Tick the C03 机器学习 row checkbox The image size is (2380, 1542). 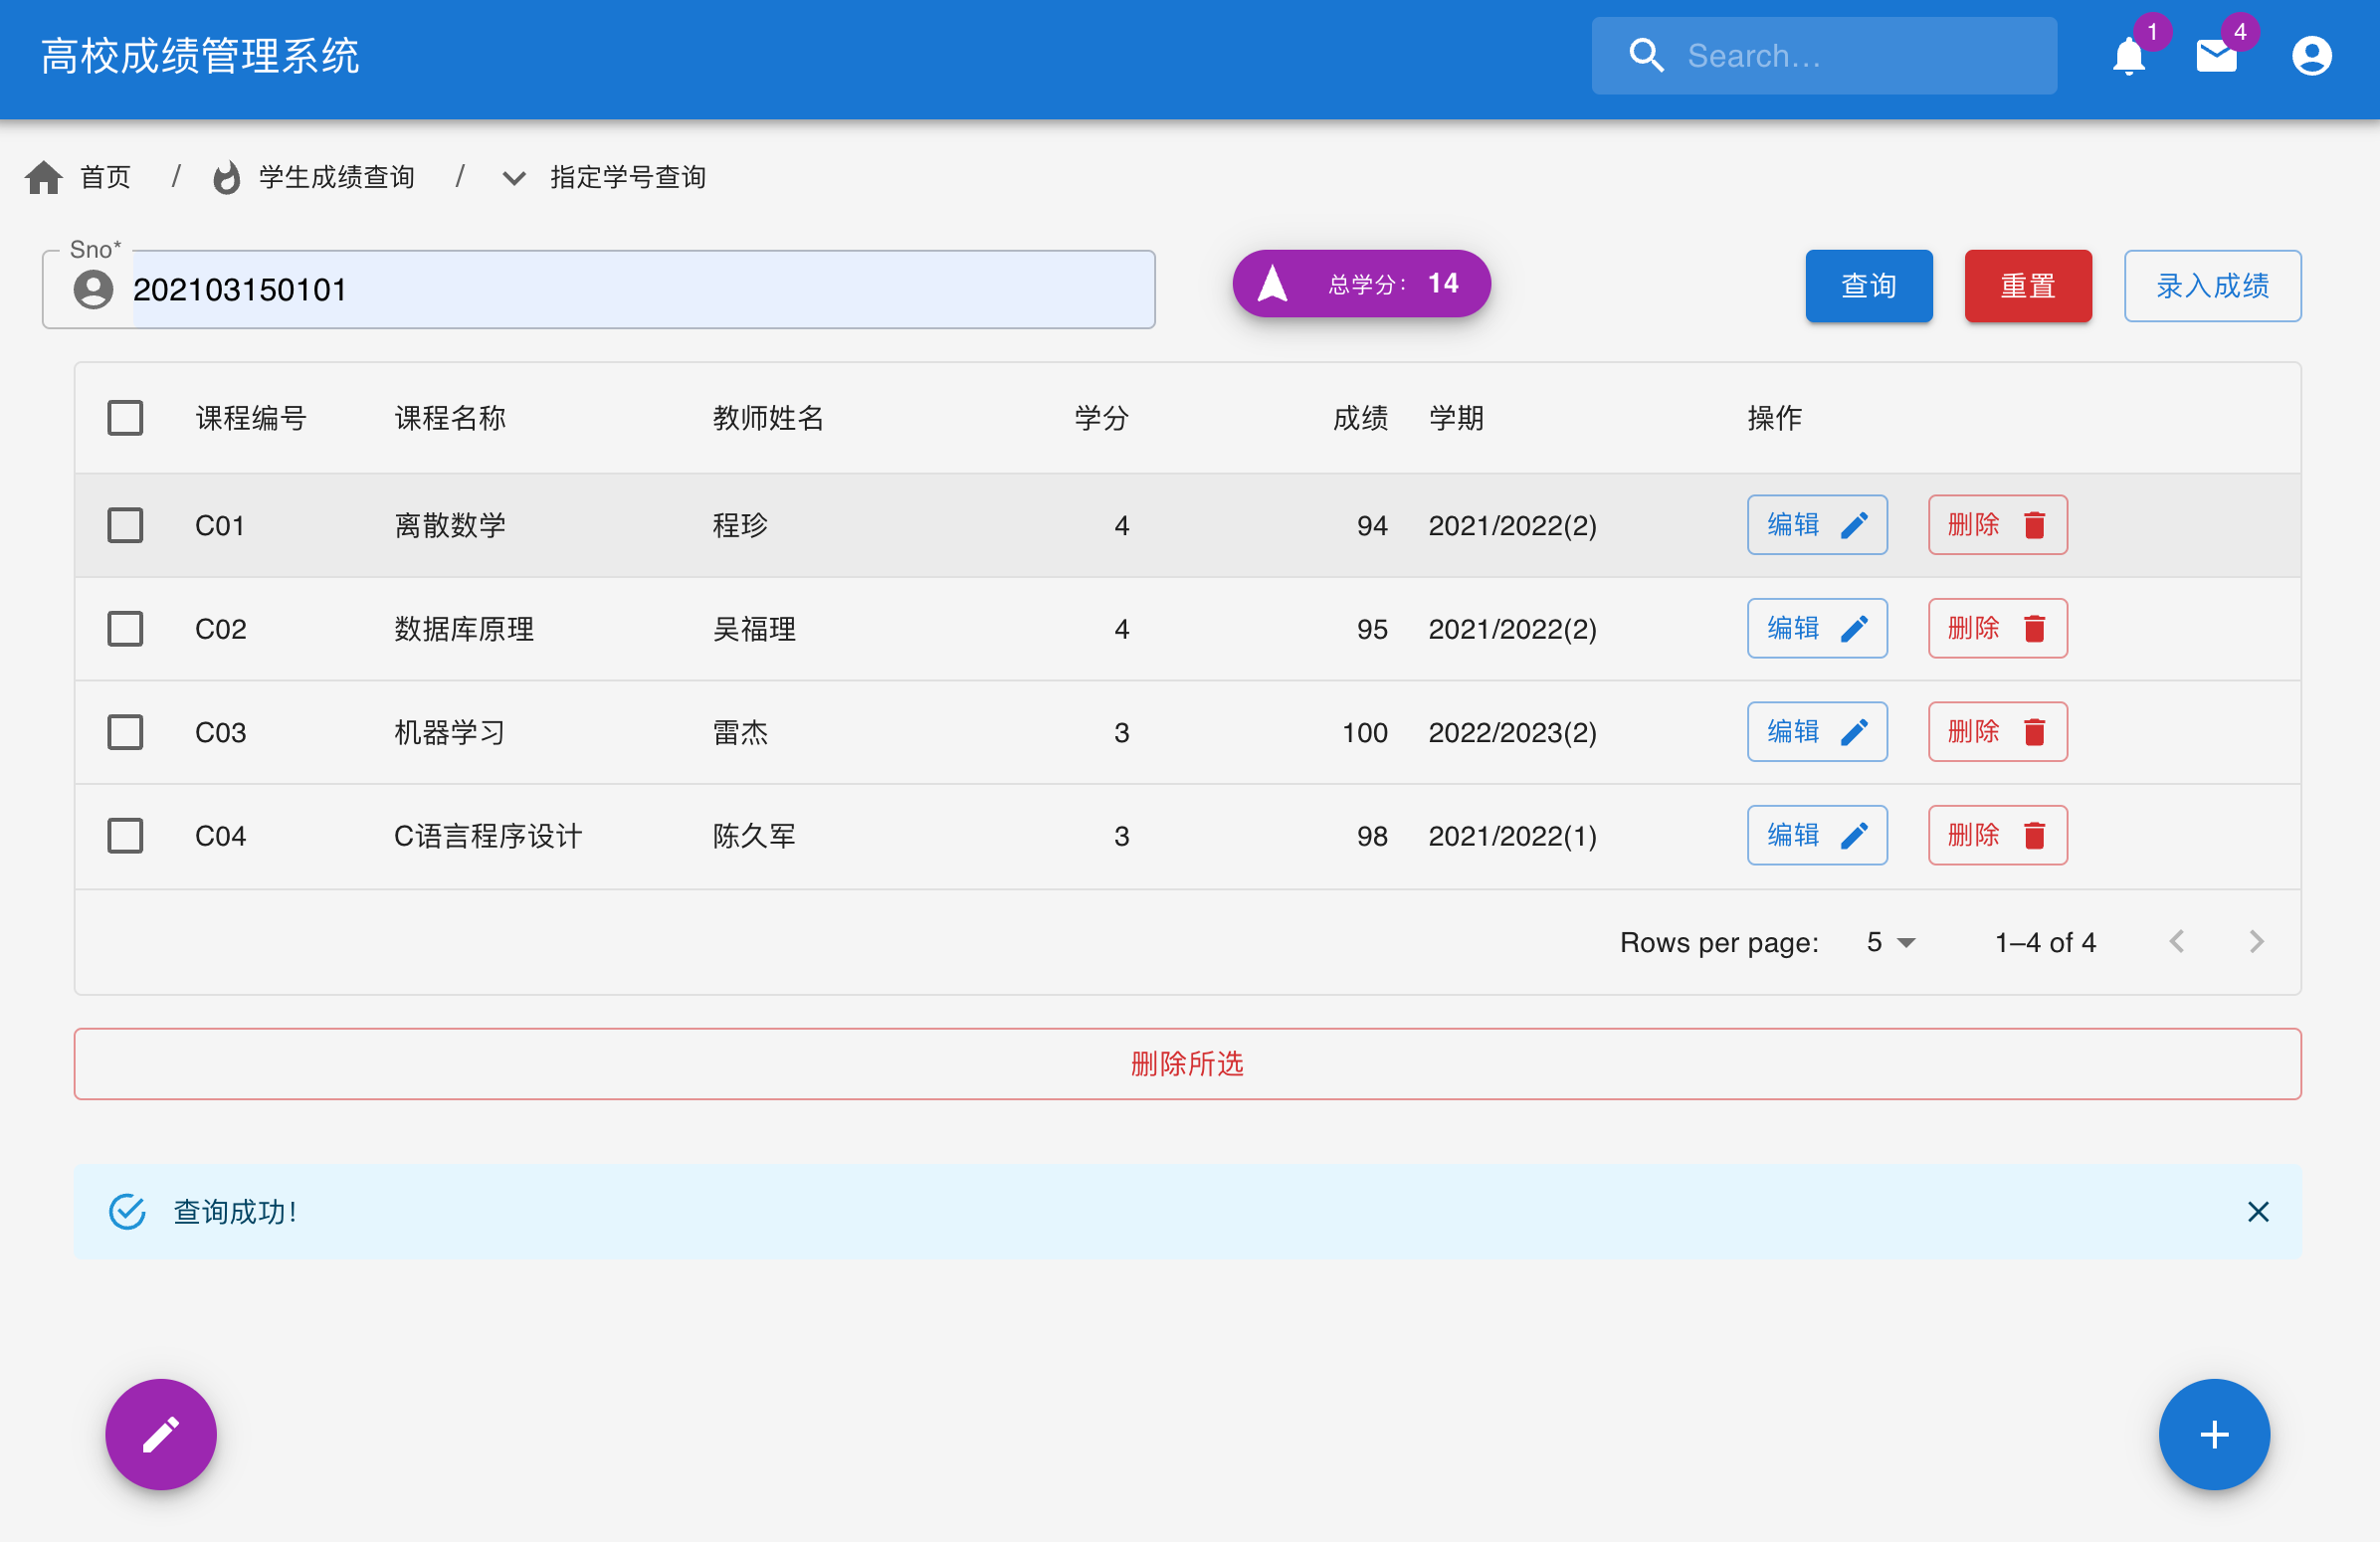[125, 732]
